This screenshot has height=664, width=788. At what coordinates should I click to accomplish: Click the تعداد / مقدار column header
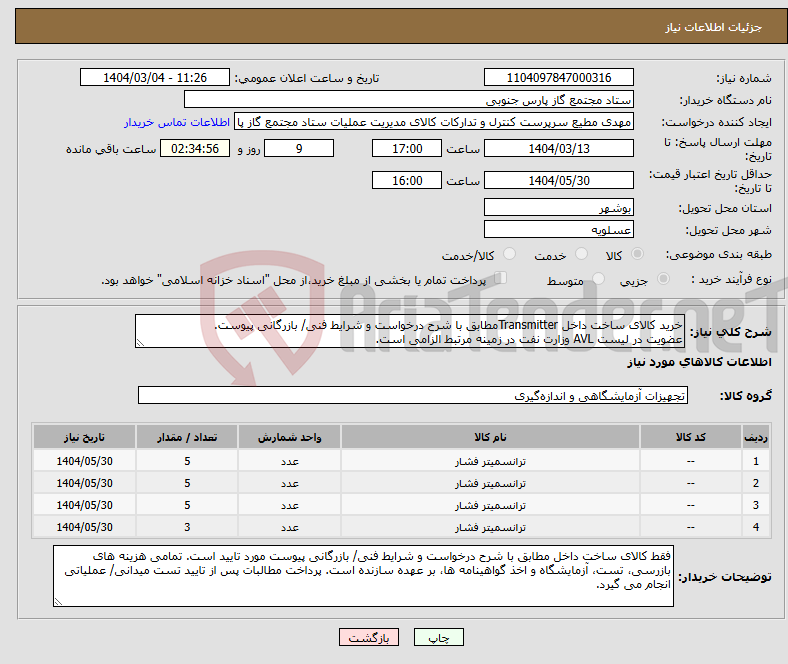point(187,437)
